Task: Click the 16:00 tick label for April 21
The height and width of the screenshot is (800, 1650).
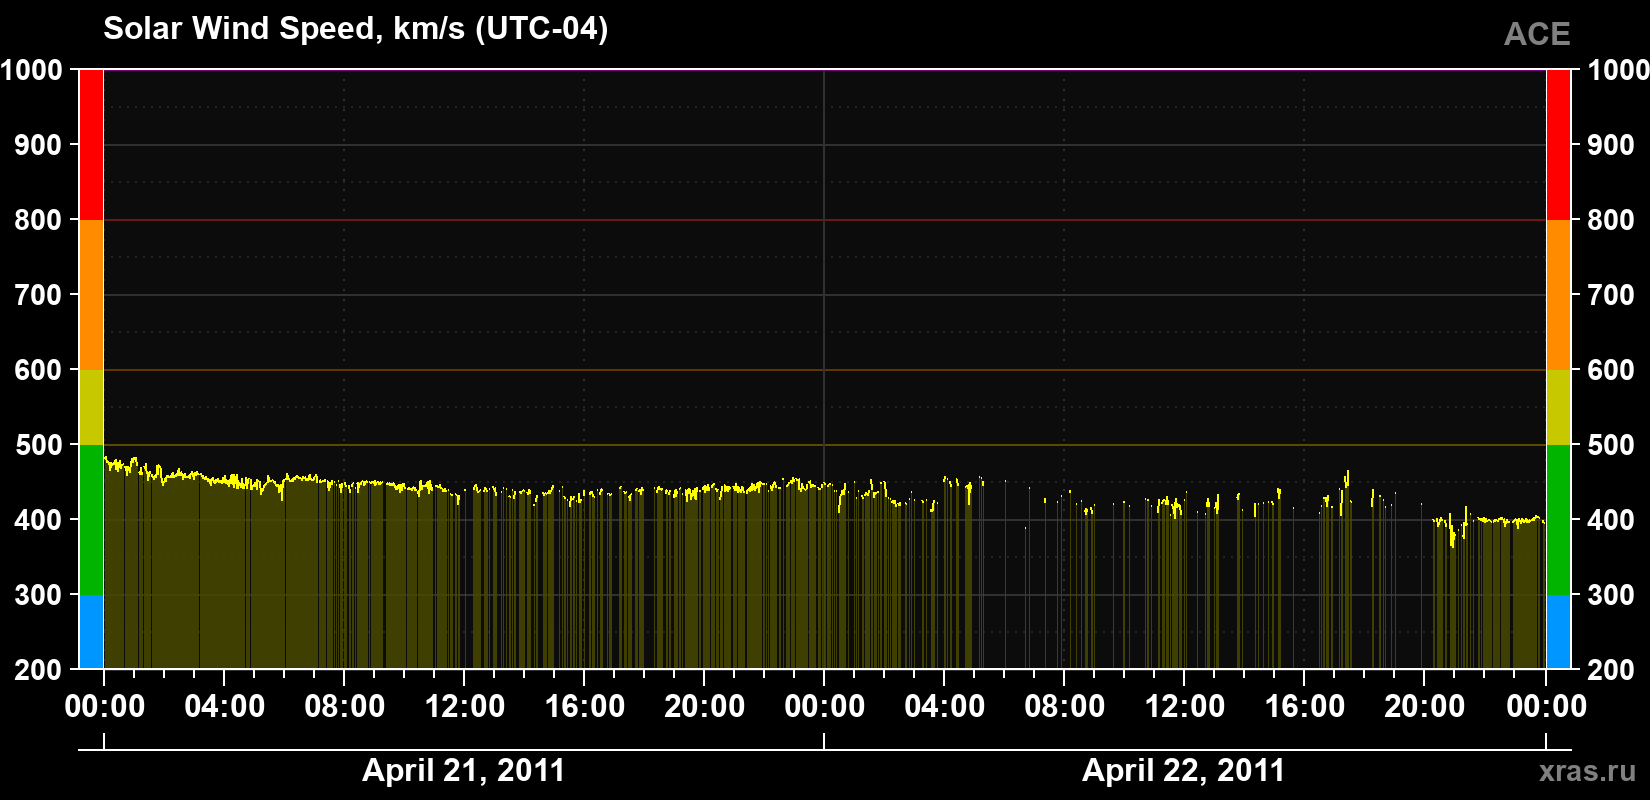Action: [x=585, y=707]
